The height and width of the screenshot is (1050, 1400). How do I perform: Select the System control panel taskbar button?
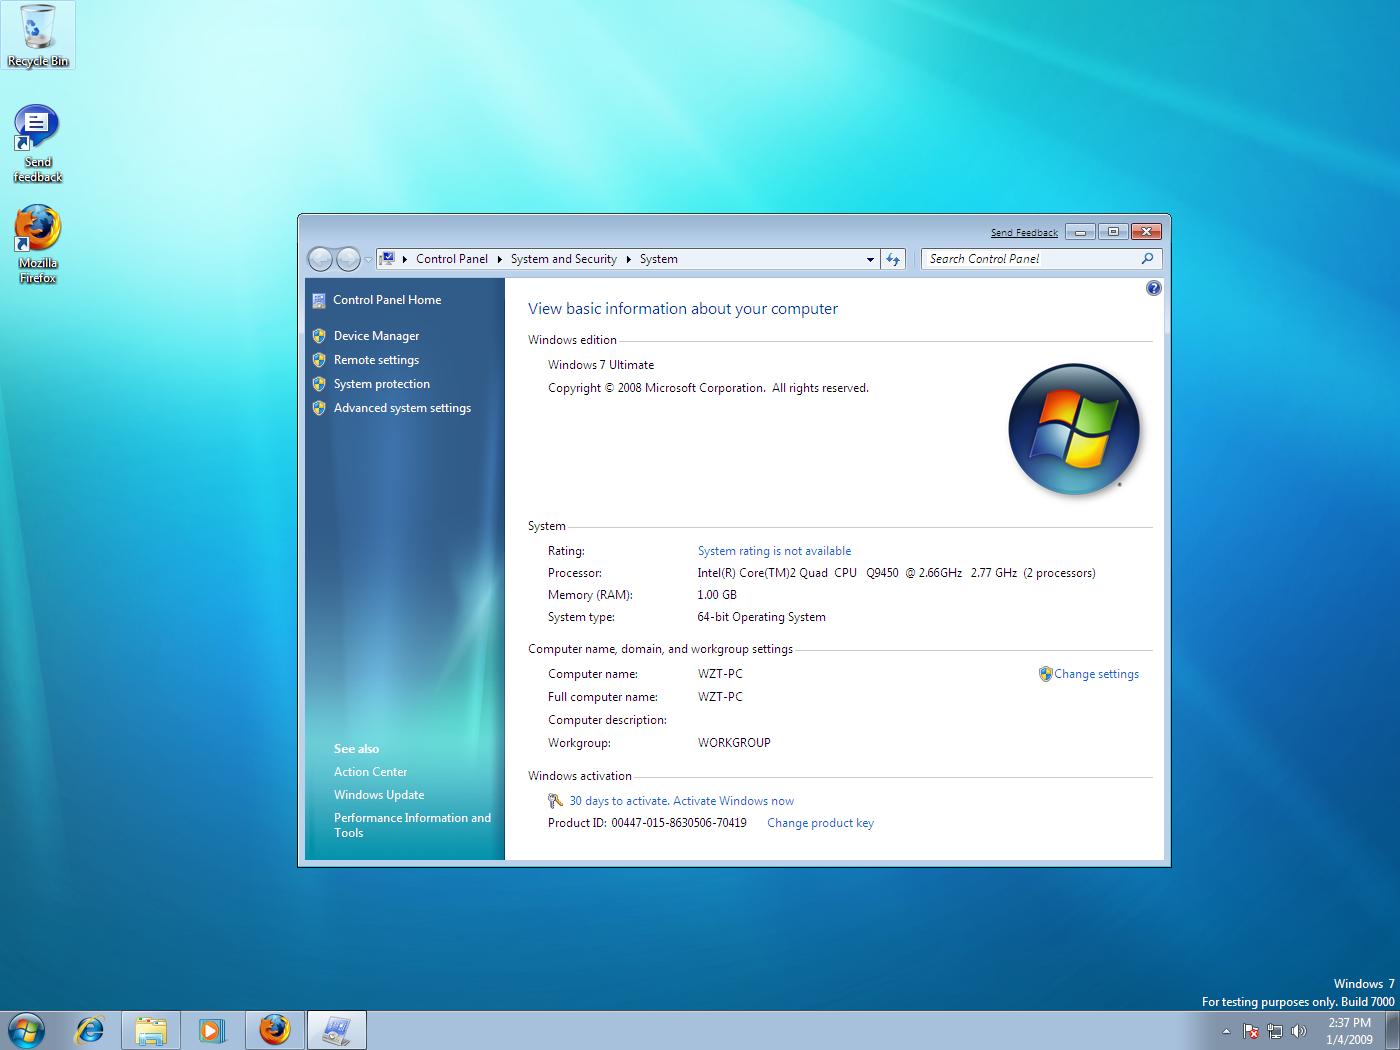[336, 1029]
